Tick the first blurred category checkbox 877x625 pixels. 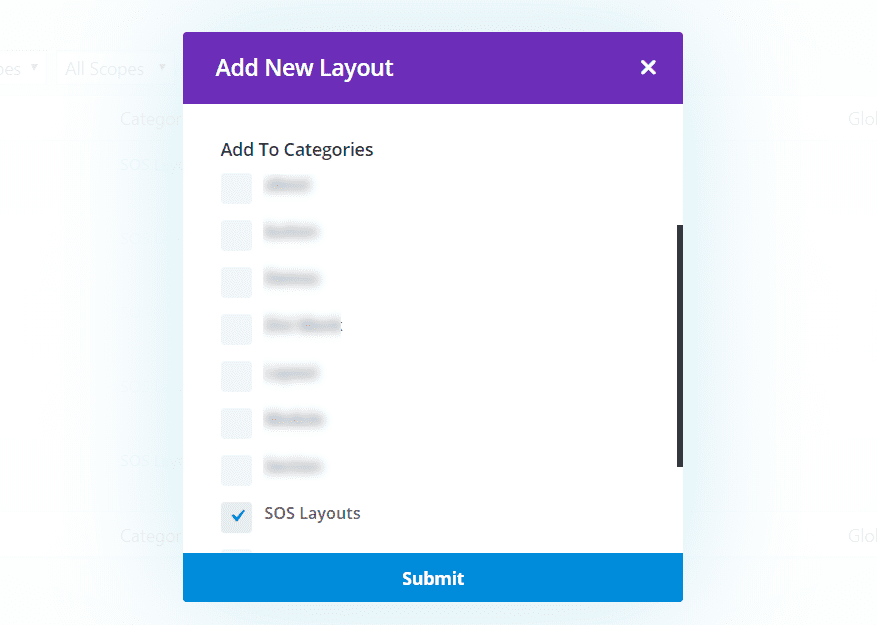(236, 188)
